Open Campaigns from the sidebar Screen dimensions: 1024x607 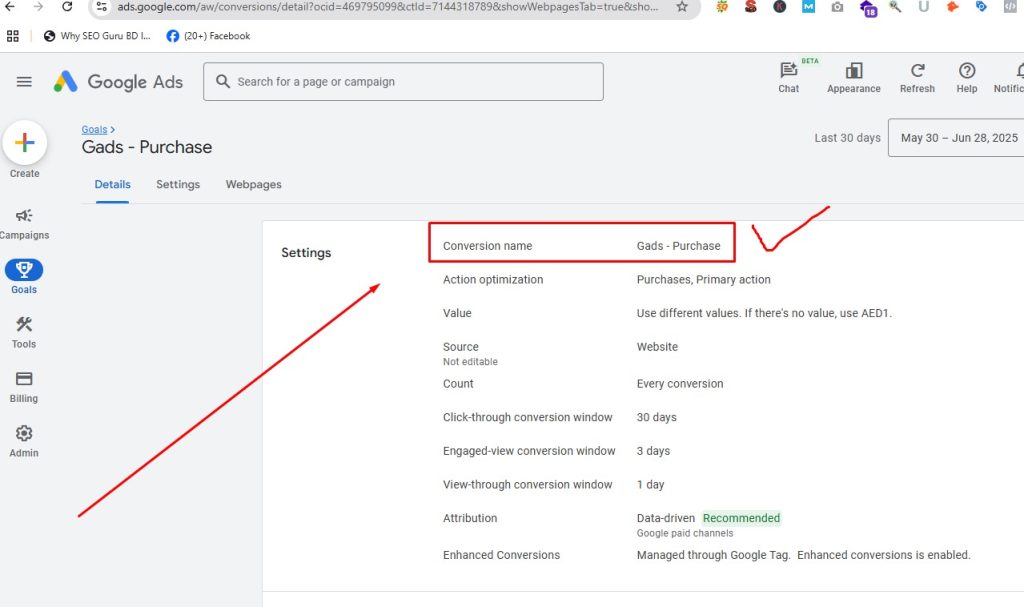point(24,215)
